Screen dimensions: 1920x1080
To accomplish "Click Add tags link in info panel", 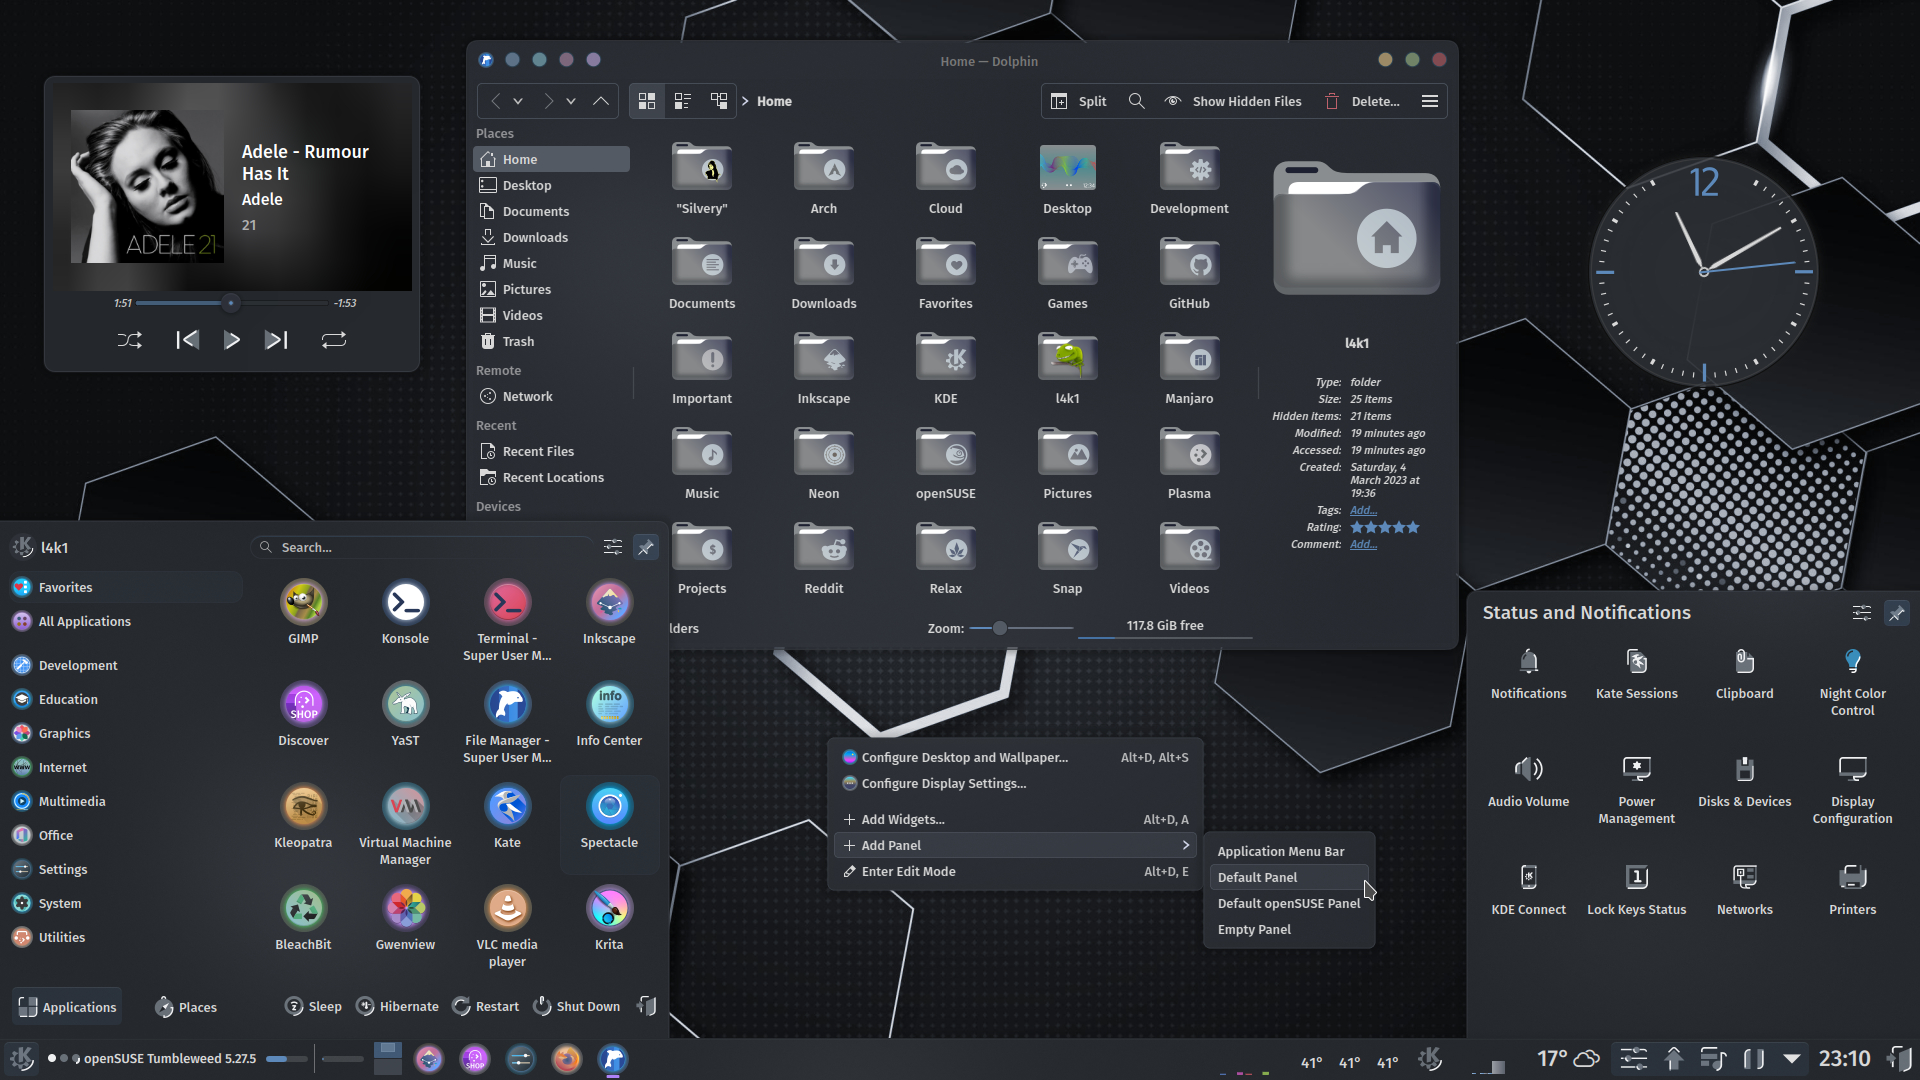I will pos(1363,510).
